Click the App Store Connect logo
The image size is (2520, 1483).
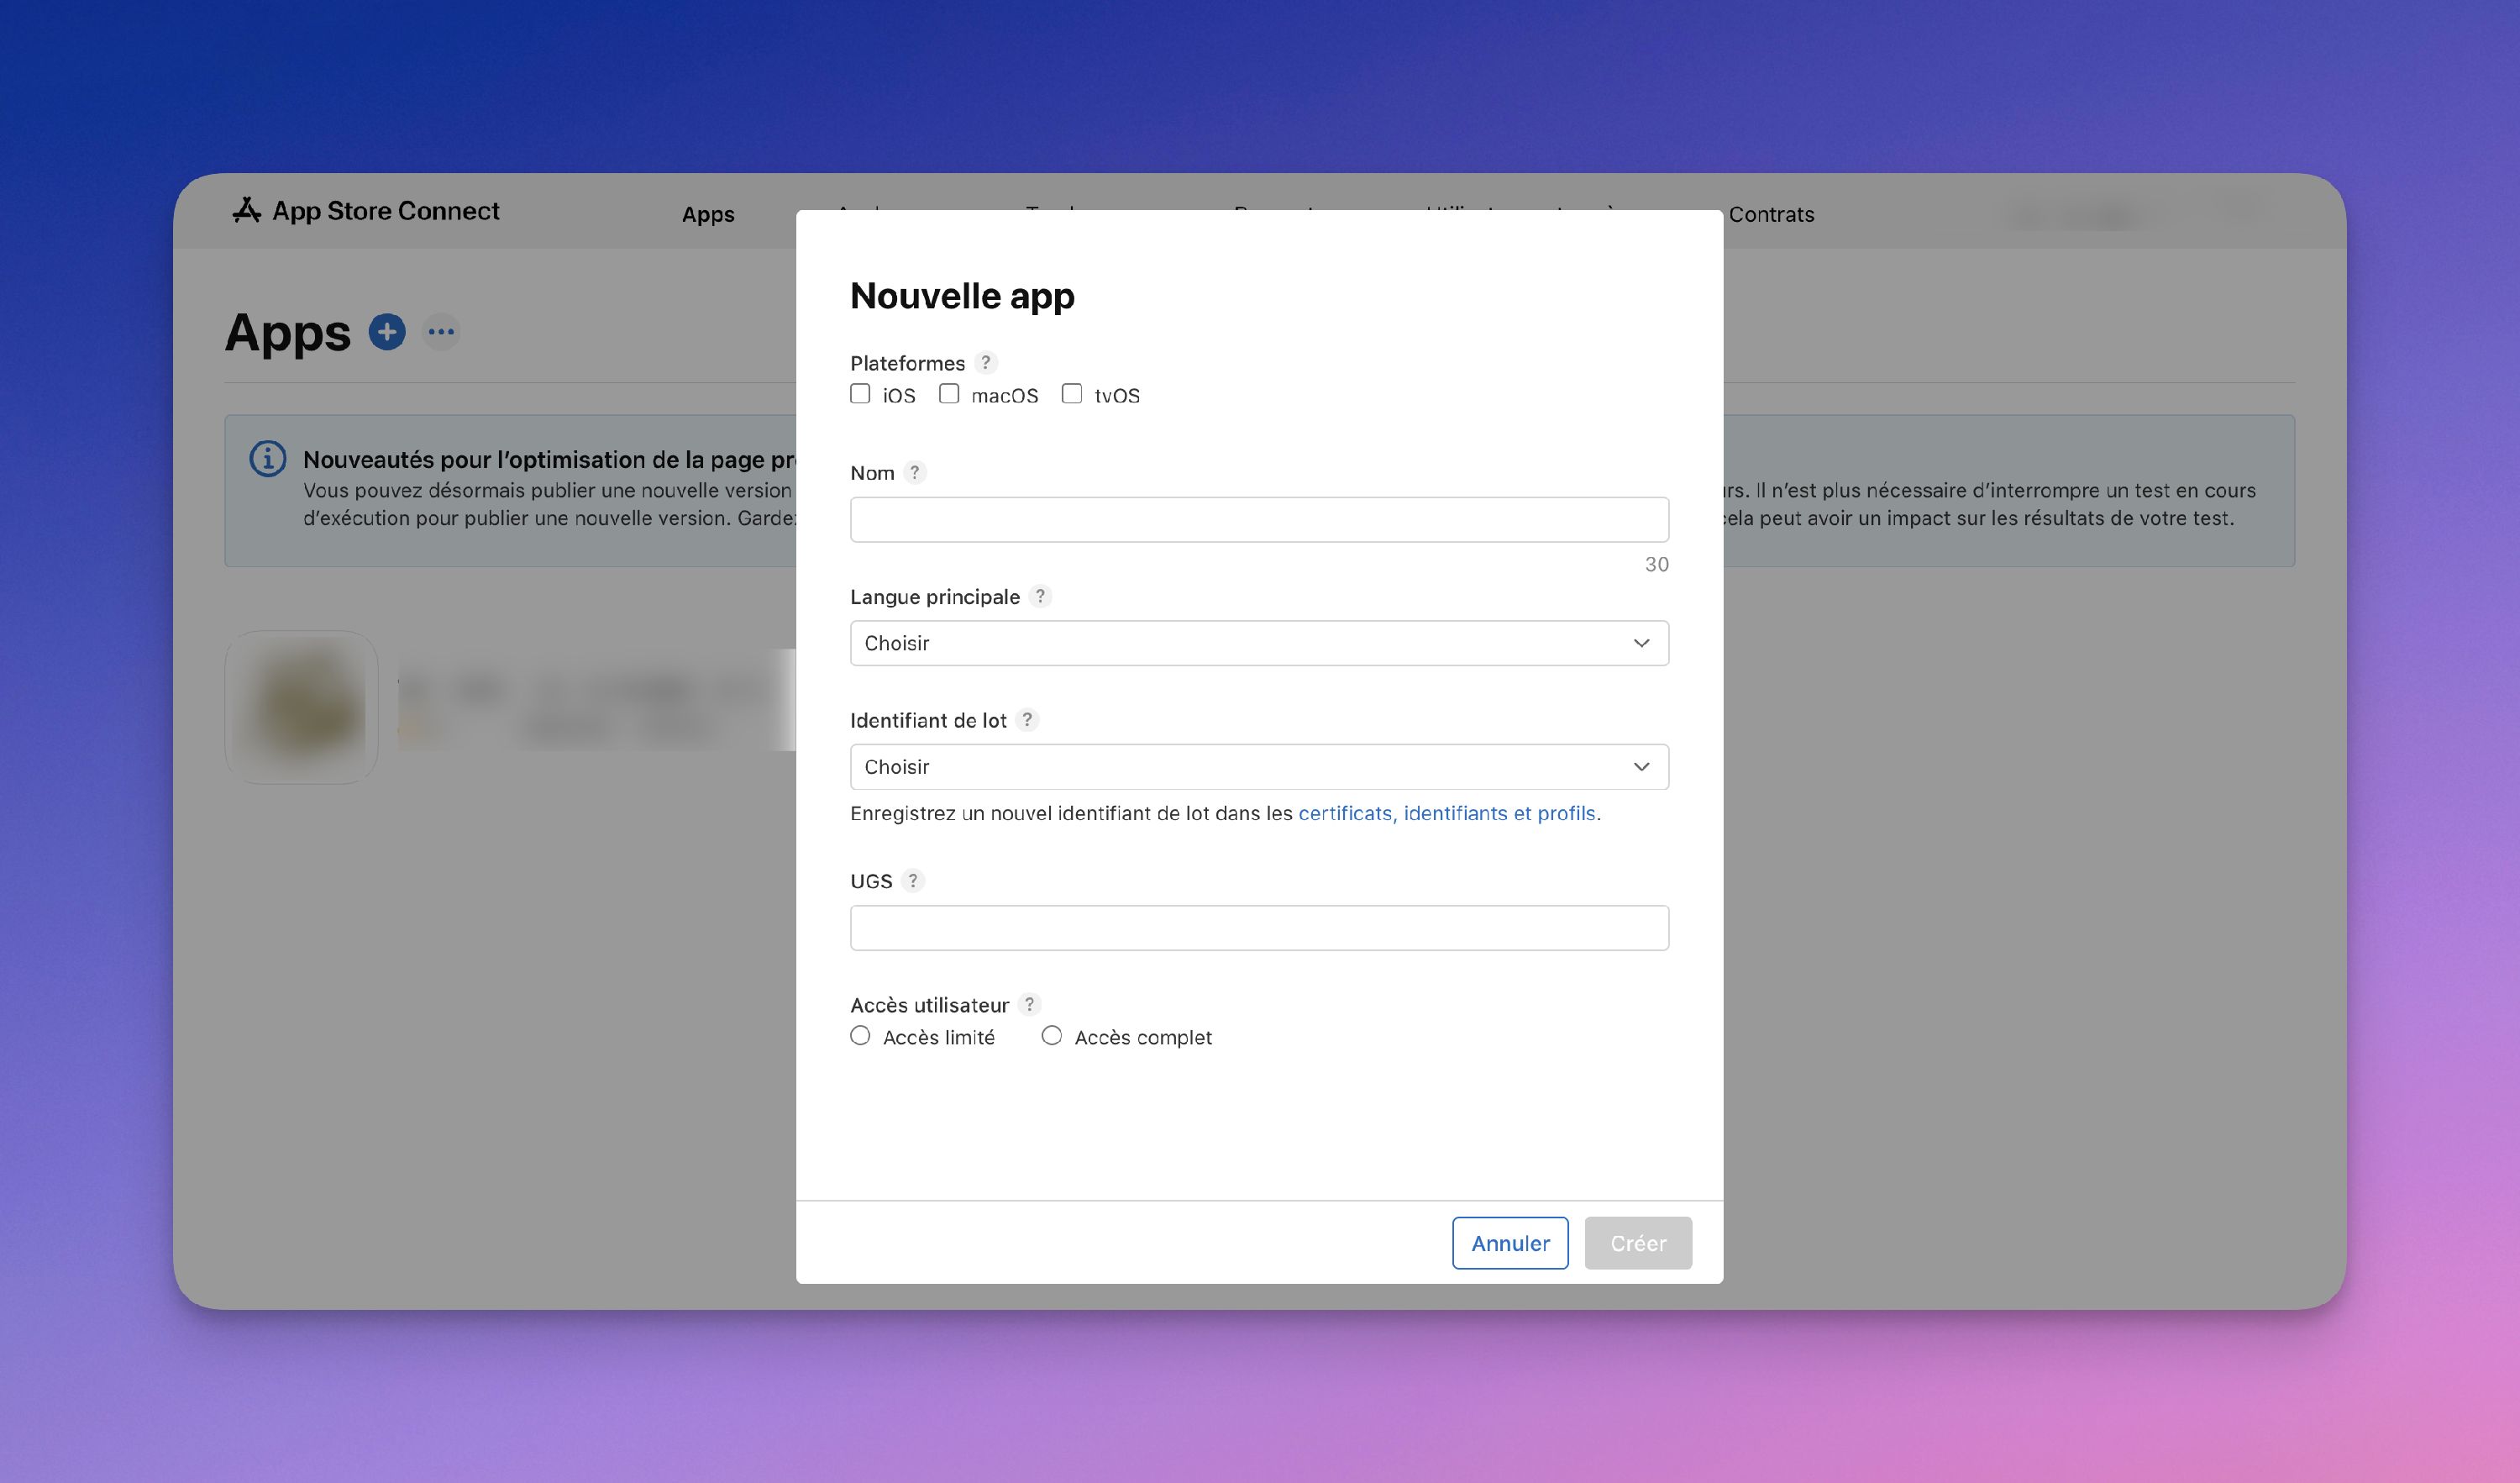point(367,210)
